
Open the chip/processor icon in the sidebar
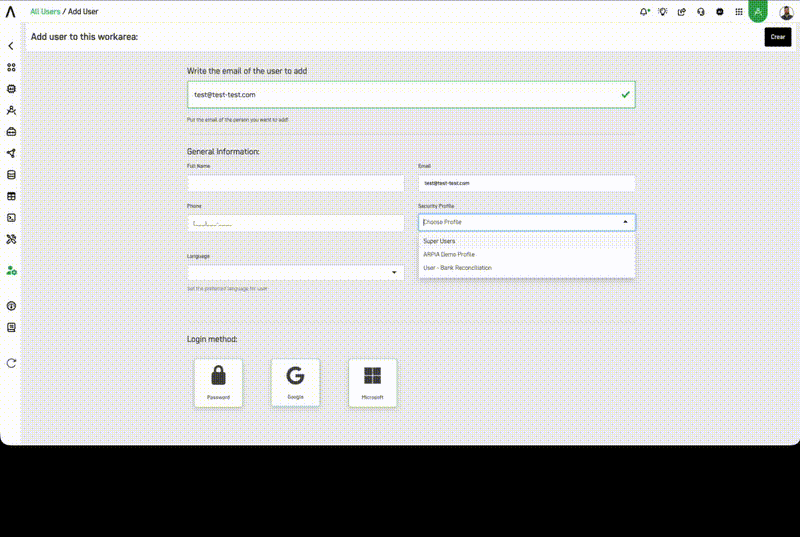(x=11, y=89)
